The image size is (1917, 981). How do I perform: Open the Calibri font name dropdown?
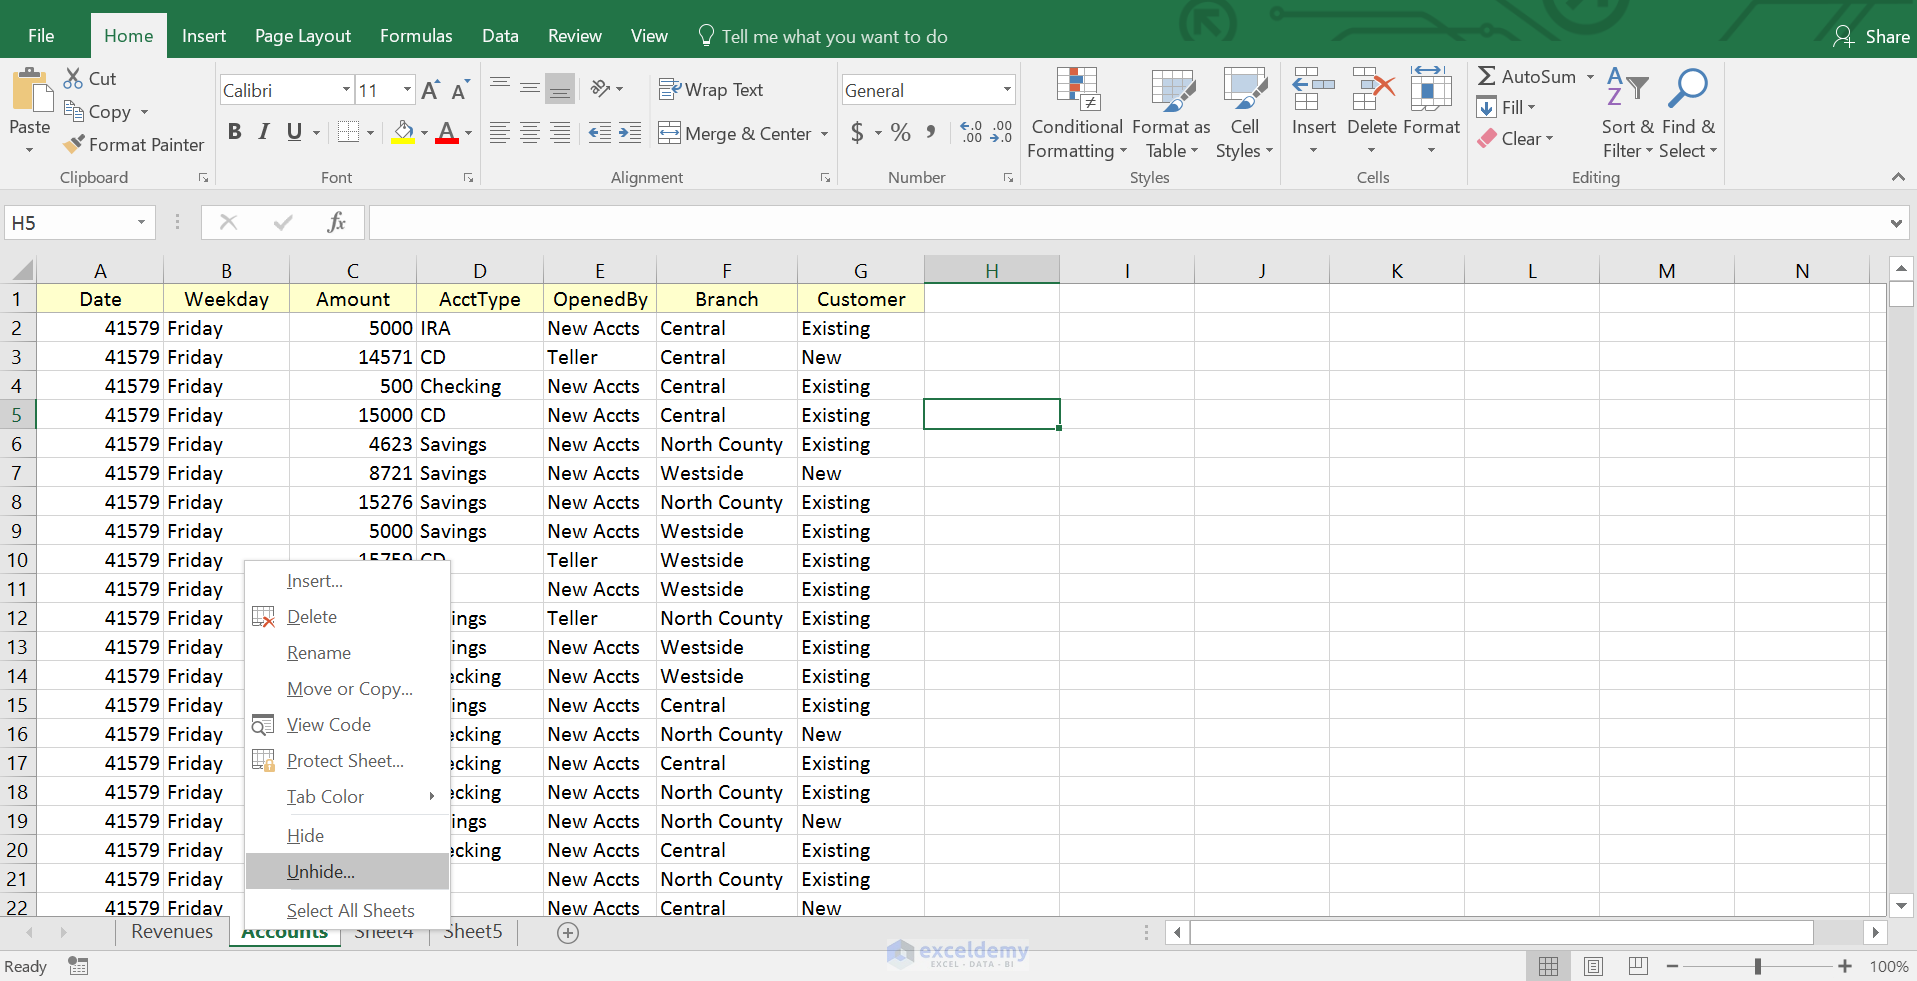[346, 90]
